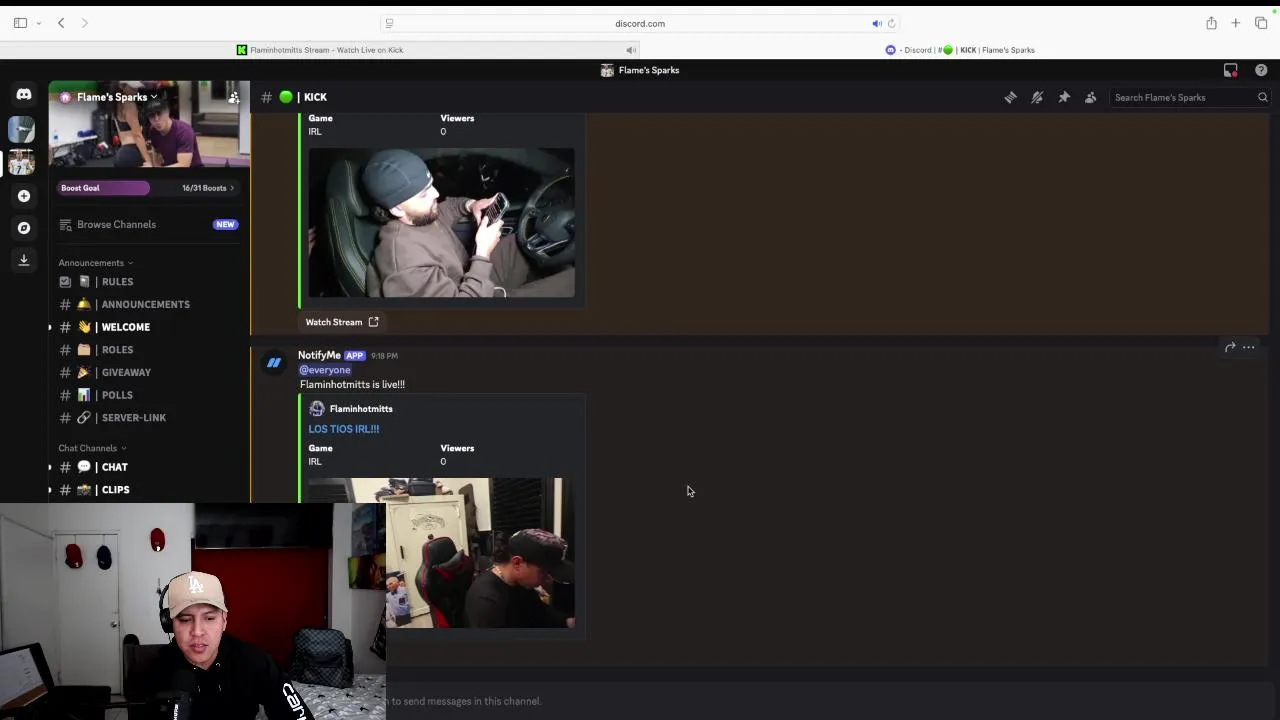Forward the NotifyMe message
Screen dimensions: 1280x720
[1230, 347]
